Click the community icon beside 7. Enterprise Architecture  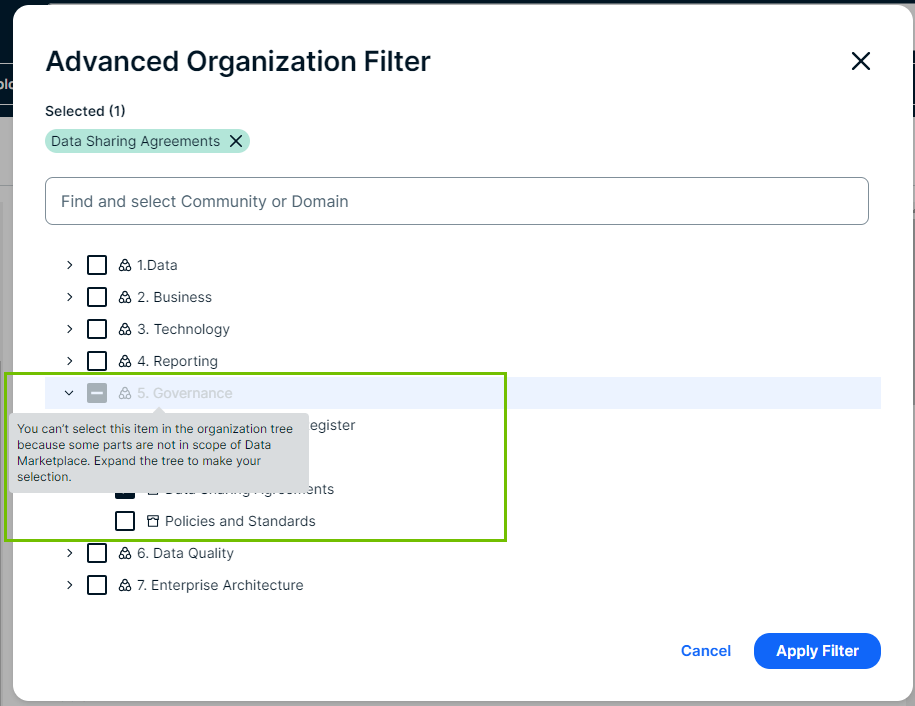(x=125, y=585)
